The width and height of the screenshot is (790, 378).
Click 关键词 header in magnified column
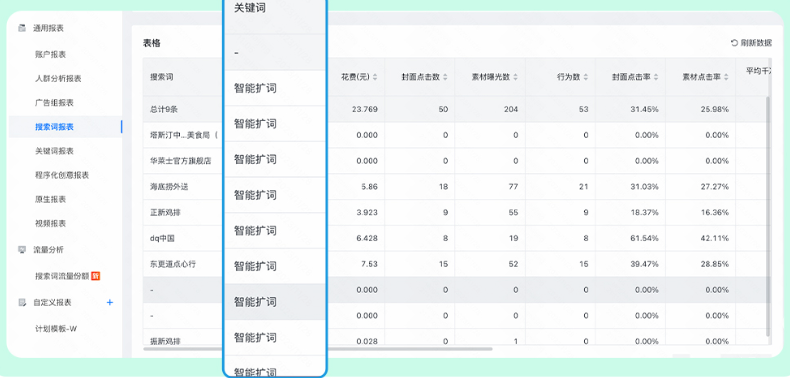point(250,8)
